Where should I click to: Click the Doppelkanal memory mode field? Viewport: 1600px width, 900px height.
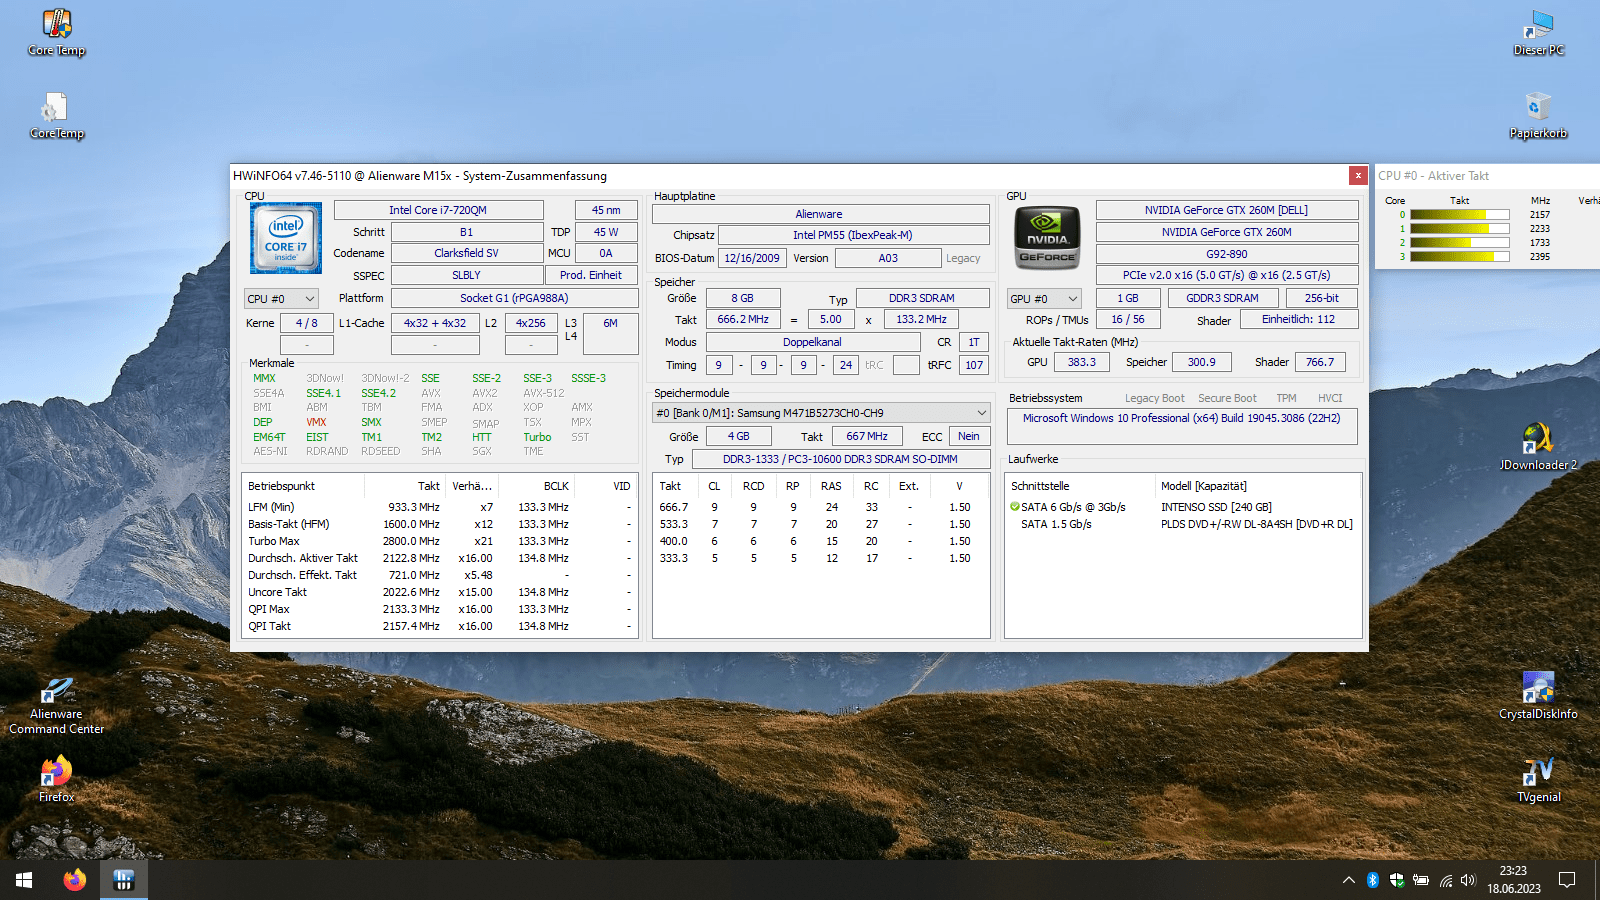point(812,342)
